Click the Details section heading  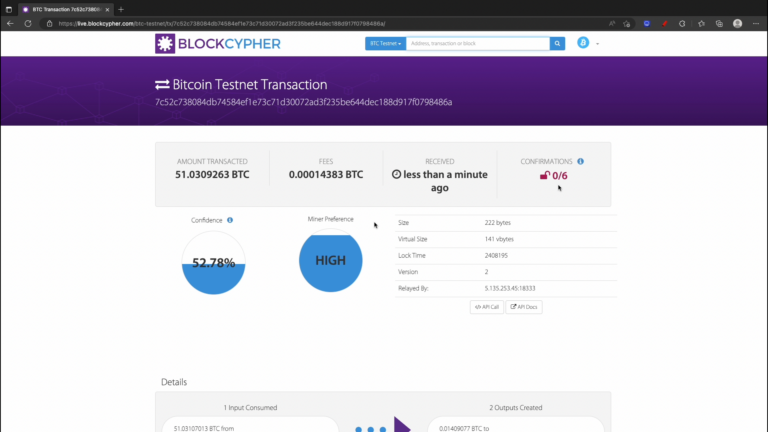[x=174, y=382]
